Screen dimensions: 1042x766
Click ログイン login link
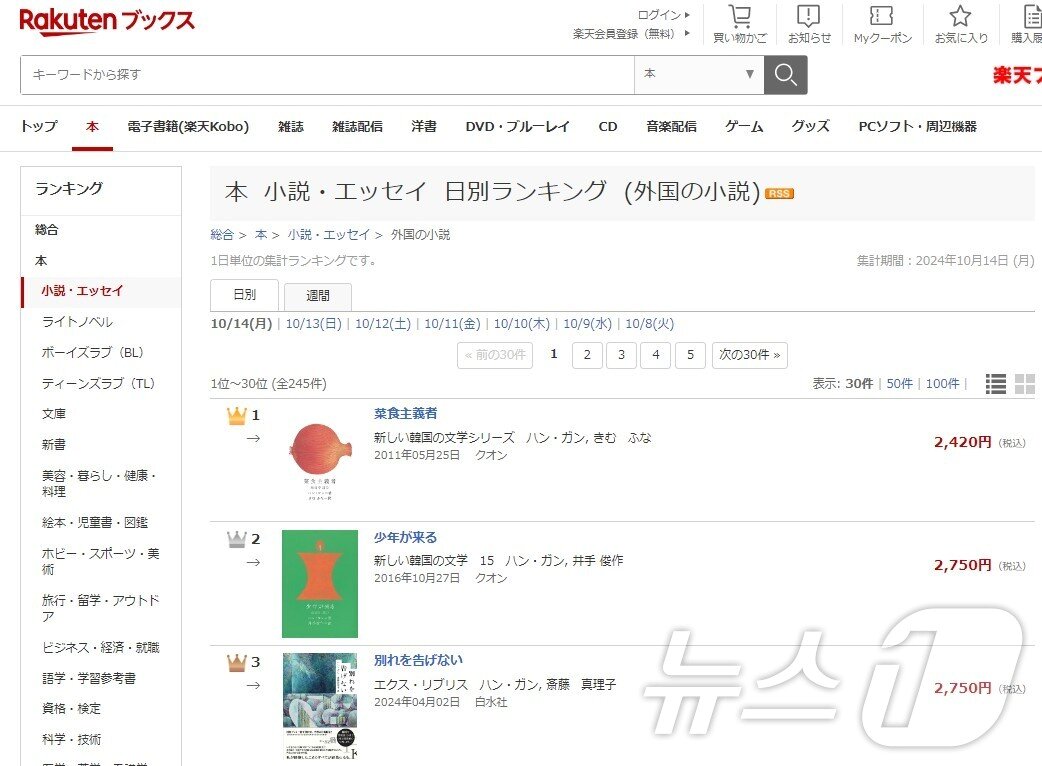[x=664, y=15]
